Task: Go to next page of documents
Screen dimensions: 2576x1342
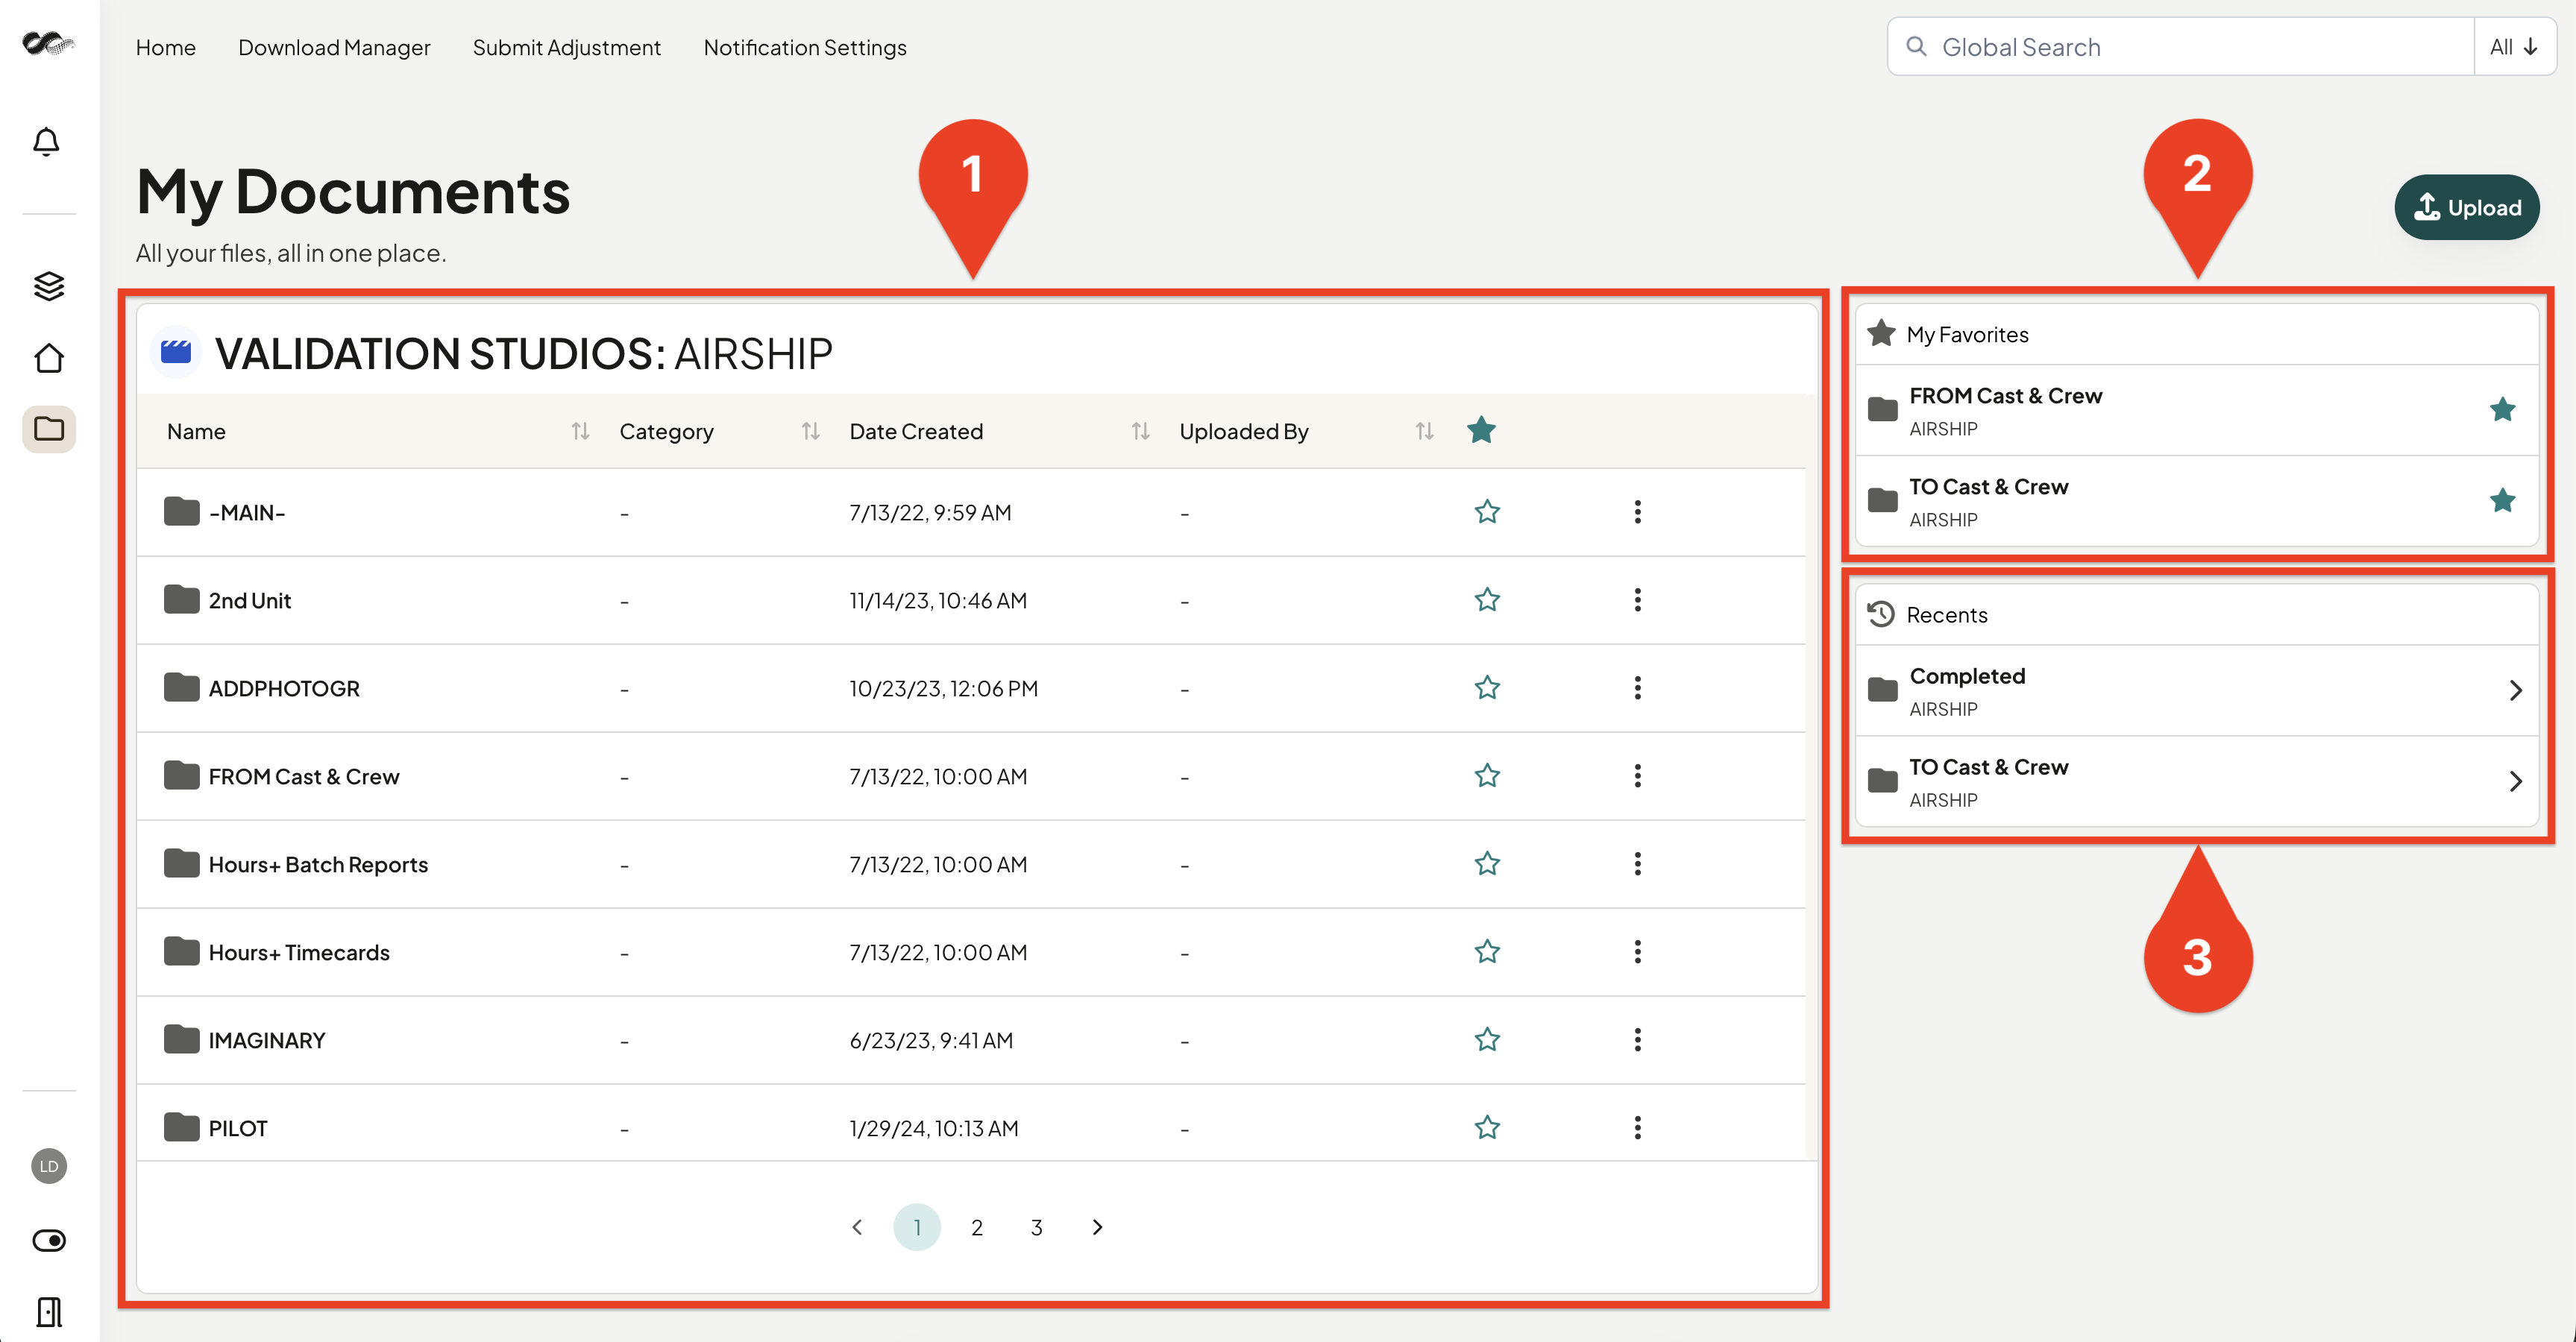Action: 1097,1227
